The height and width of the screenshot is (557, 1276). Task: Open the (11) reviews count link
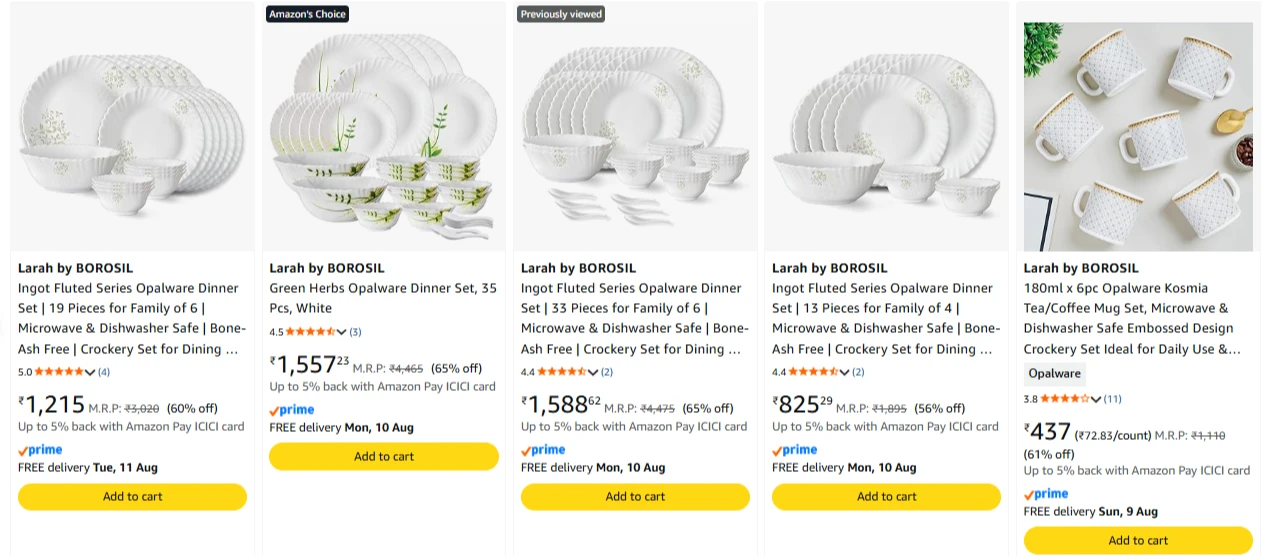click(x=1113, y=399)
